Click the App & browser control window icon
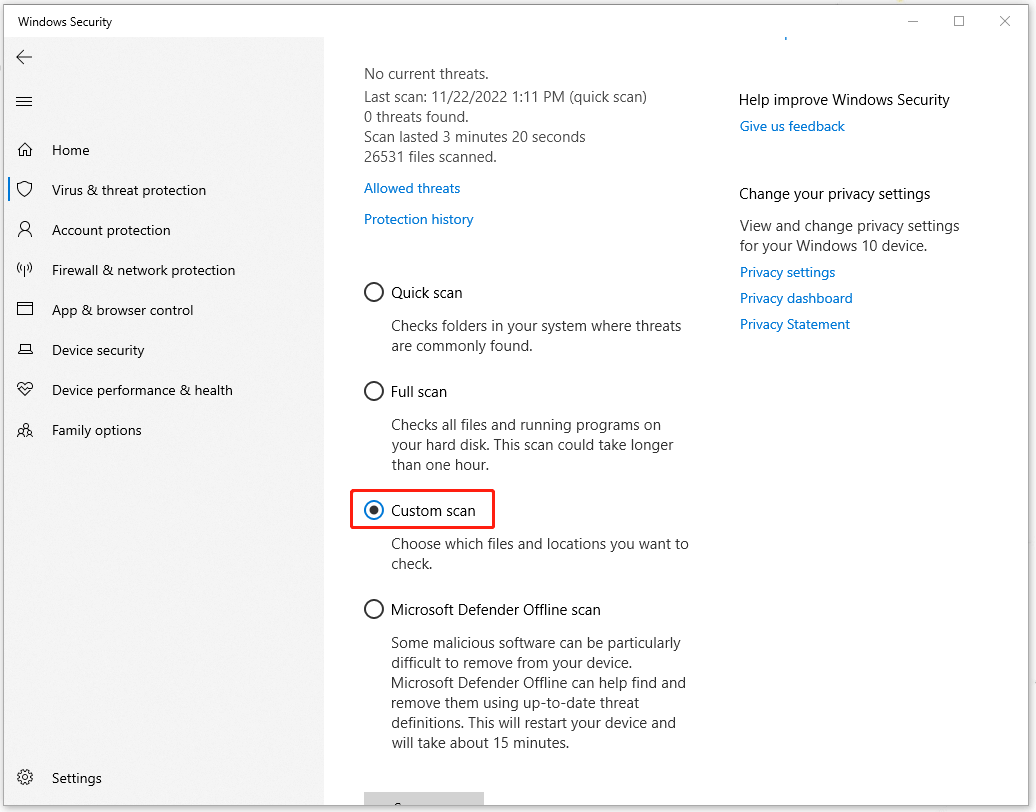The width and height of the screenshot is (1036, 812). pos(25,309)
